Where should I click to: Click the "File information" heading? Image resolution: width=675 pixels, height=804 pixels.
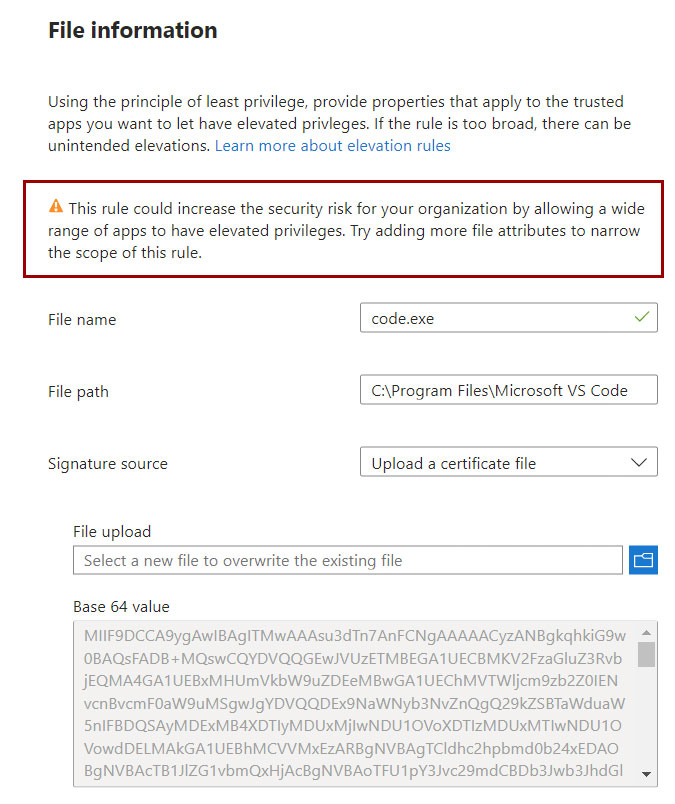click(x=133, y=30)
